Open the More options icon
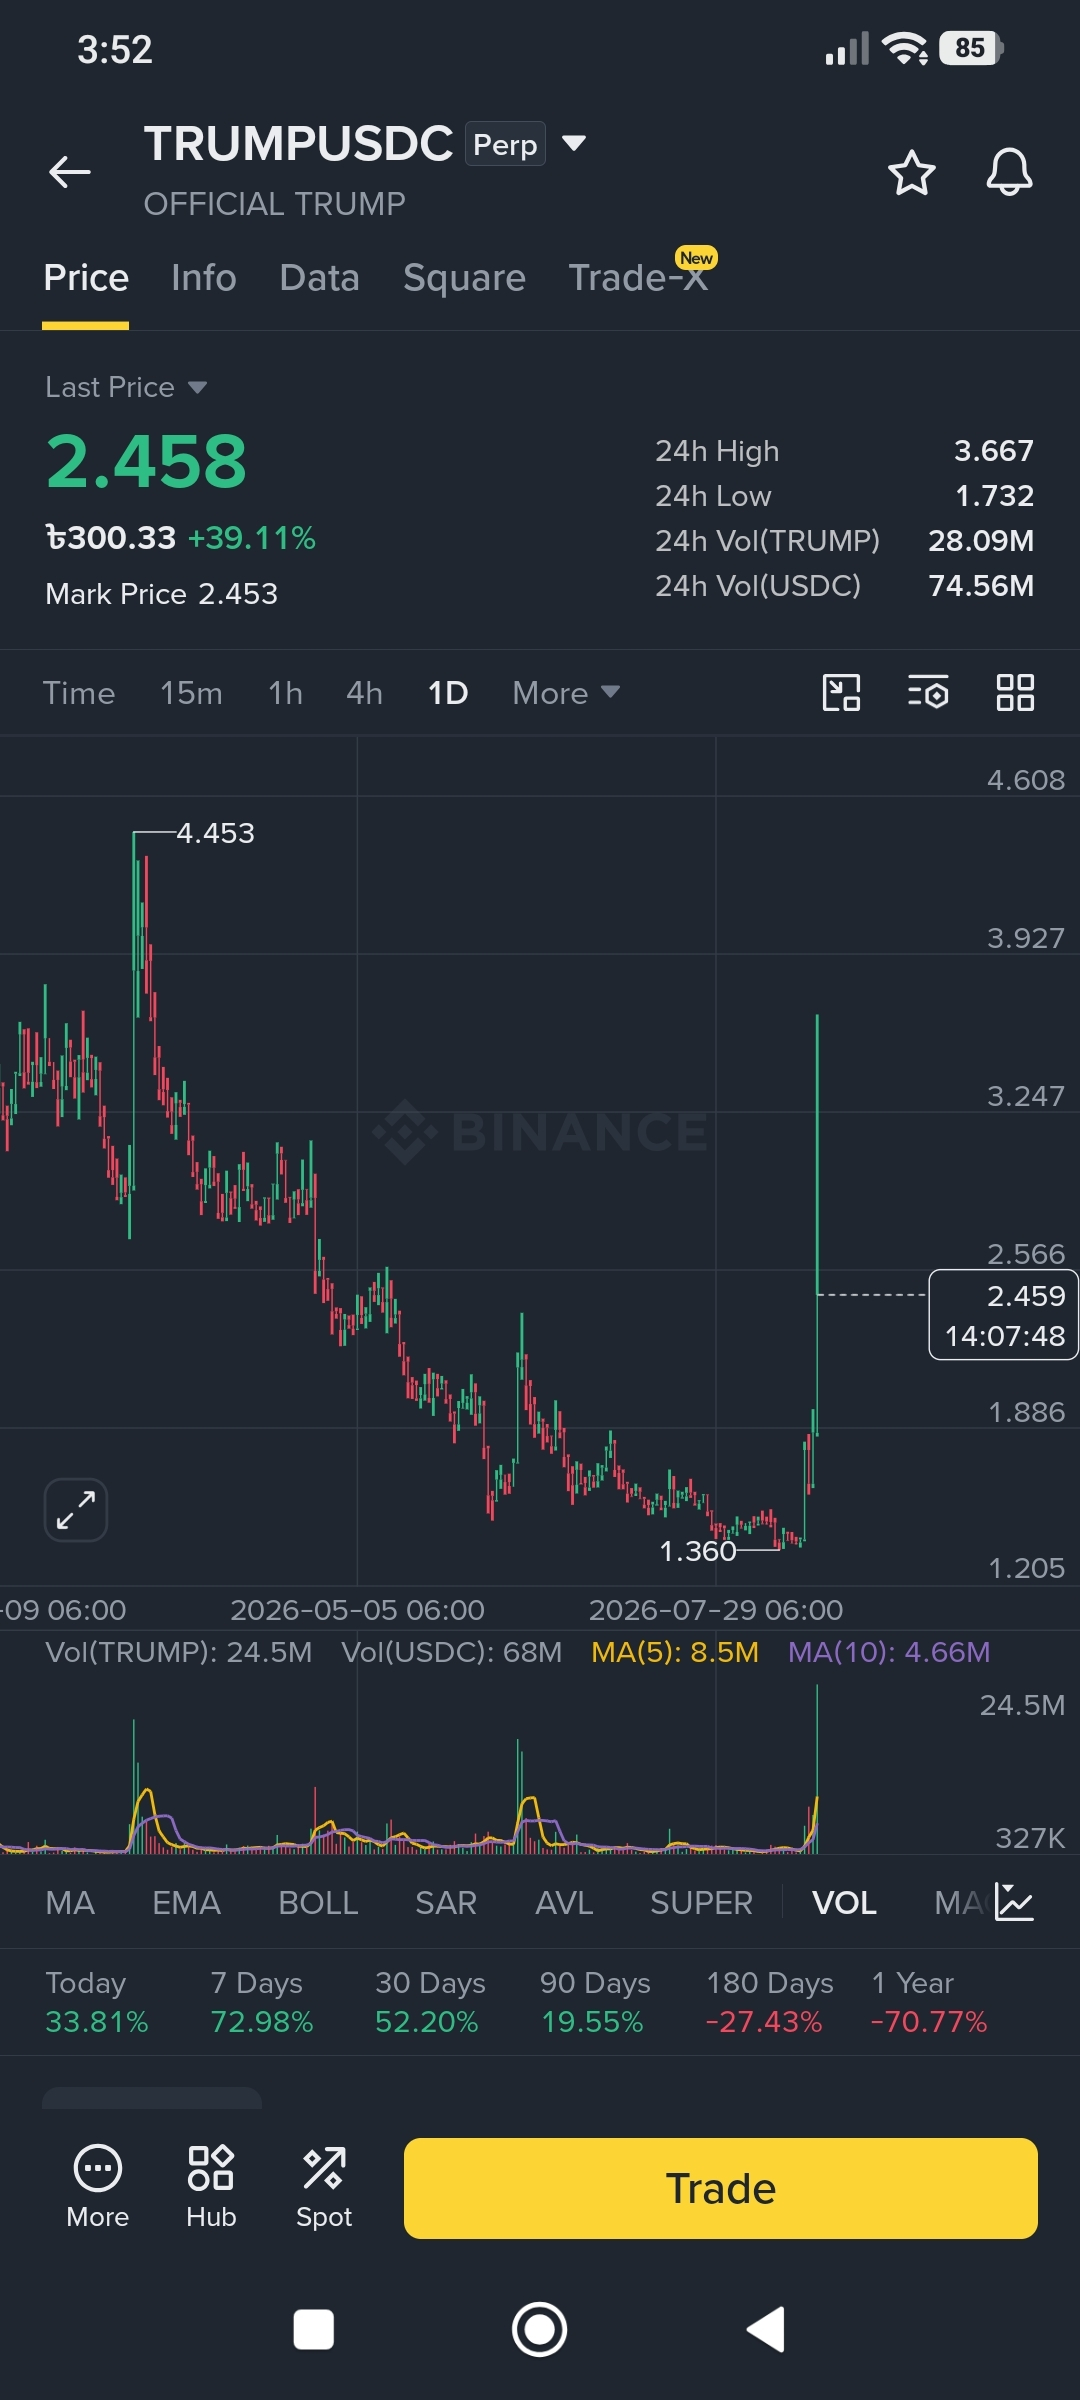 (x=98, y=2186)
